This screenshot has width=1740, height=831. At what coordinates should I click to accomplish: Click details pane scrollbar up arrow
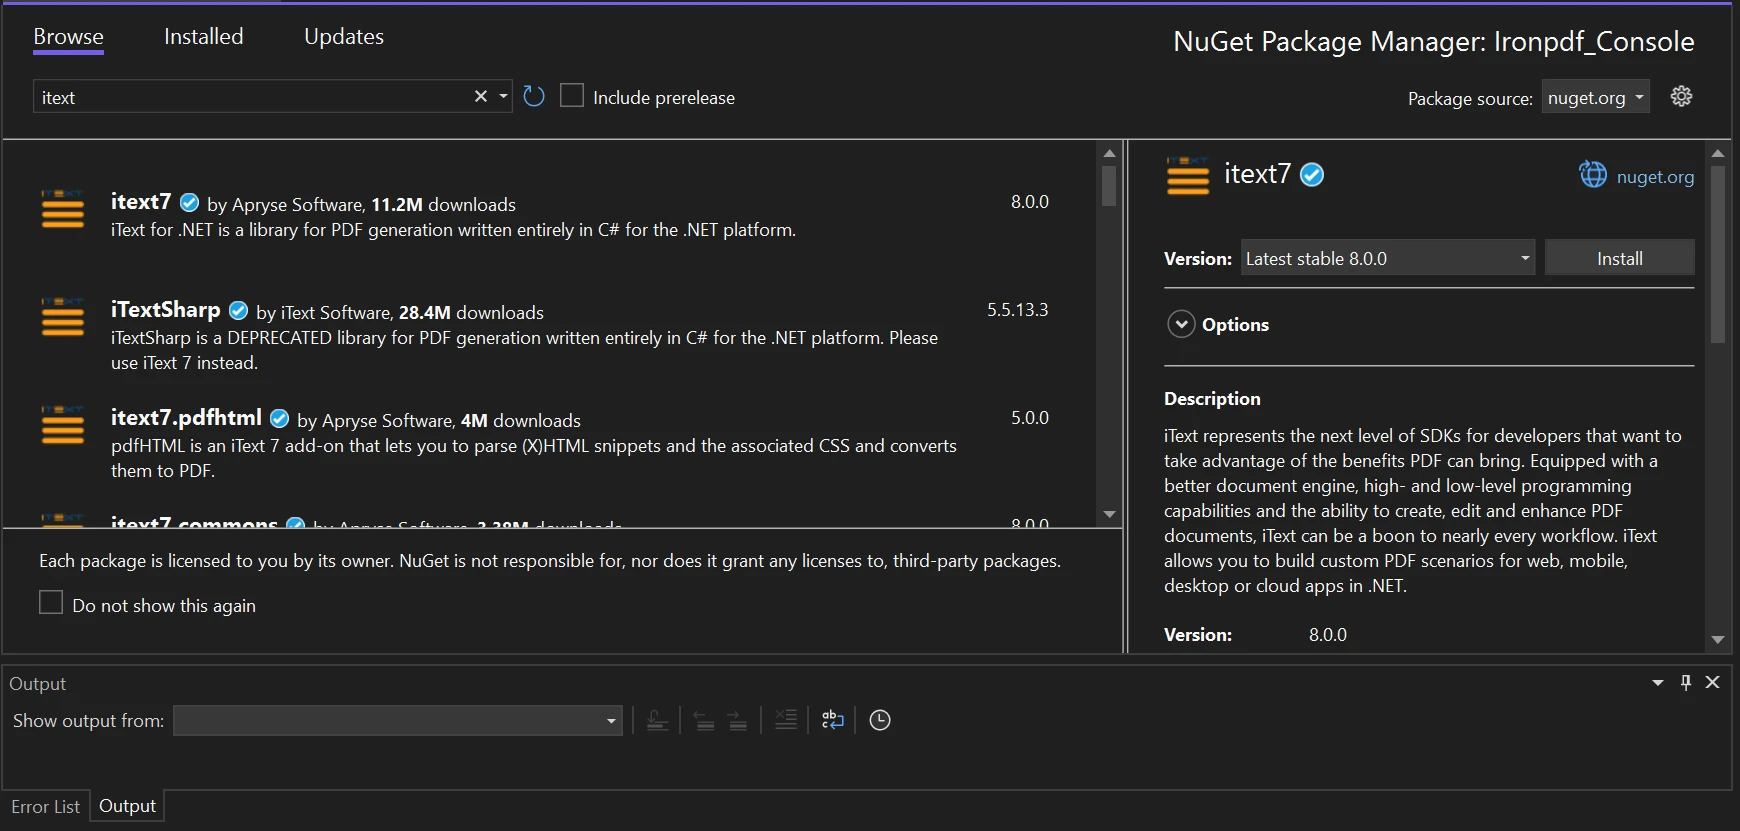1718,153
